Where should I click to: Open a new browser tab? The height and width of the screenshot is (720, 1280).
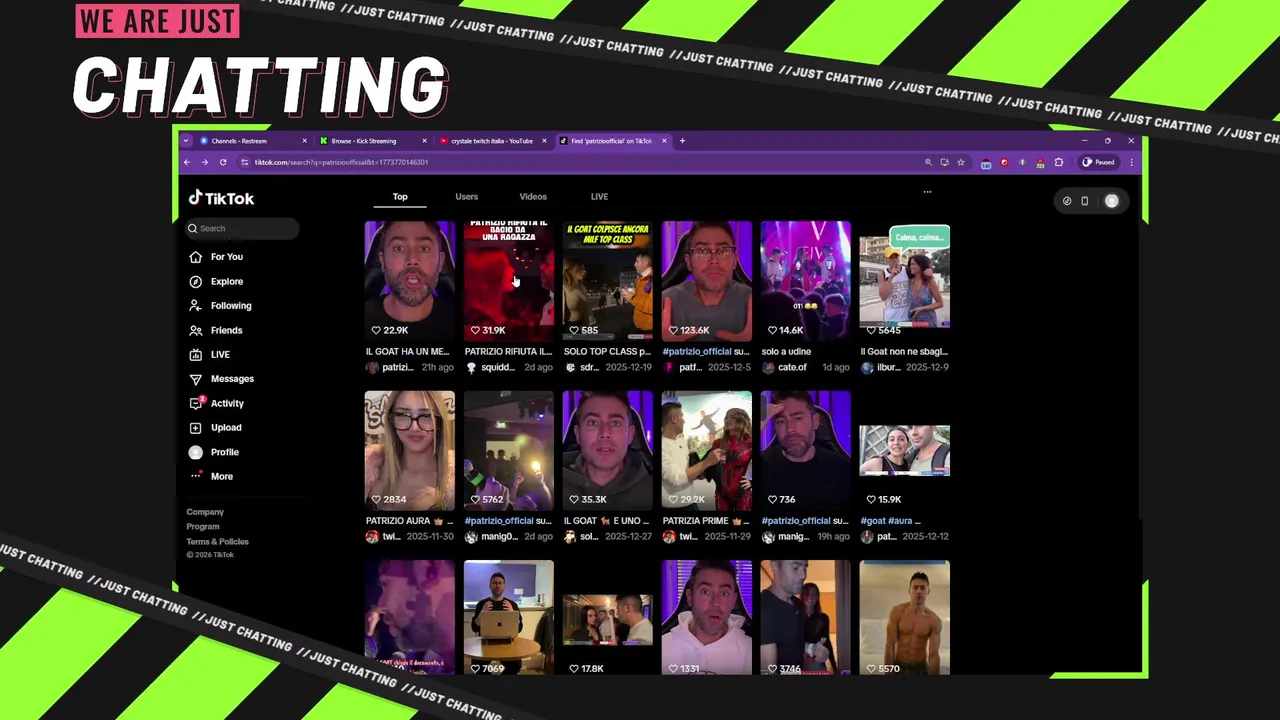point(682,141)
